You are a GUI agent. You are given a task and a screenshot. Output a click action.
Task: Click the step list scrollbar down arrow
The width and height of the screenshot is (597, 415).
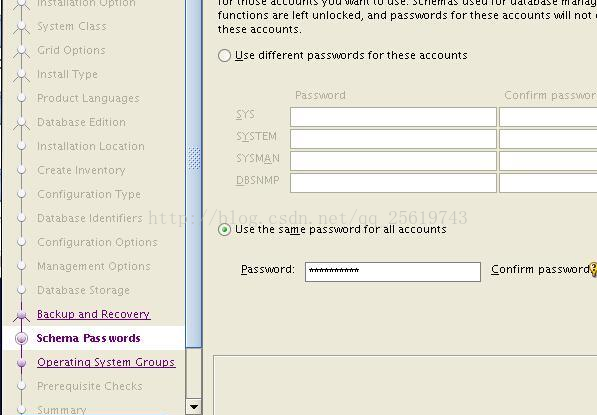tap(194, 407)
